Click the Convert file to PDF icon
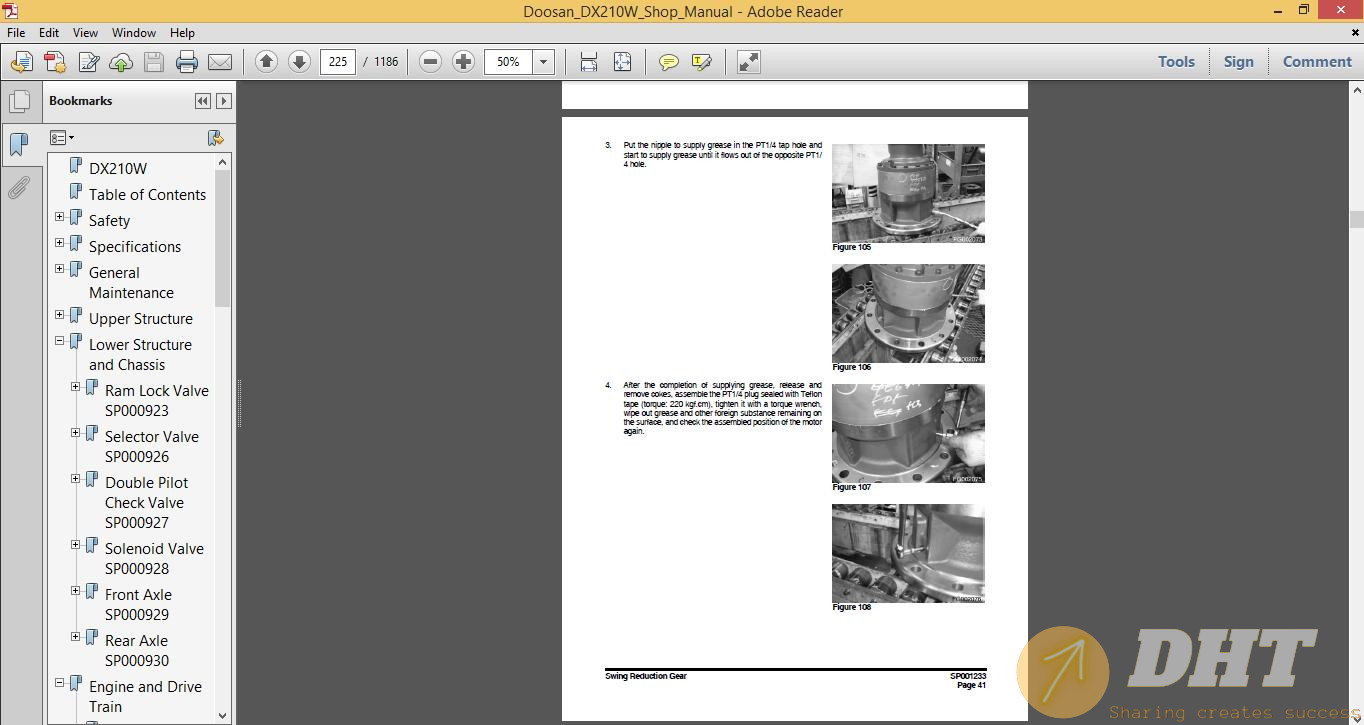The image size is (1364, 725). [x=55, y=62]
